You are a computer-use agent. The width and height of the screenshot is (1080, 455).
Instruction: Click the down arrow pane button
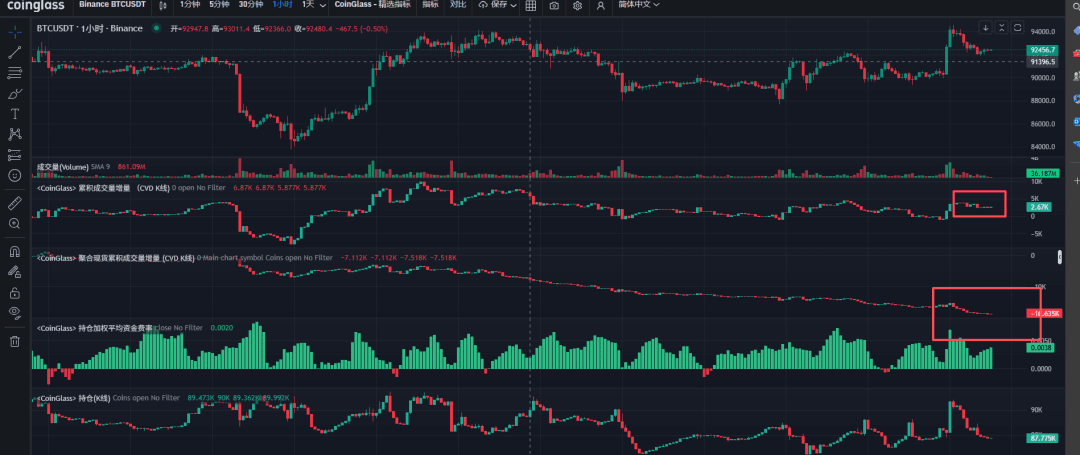point(986,28)
